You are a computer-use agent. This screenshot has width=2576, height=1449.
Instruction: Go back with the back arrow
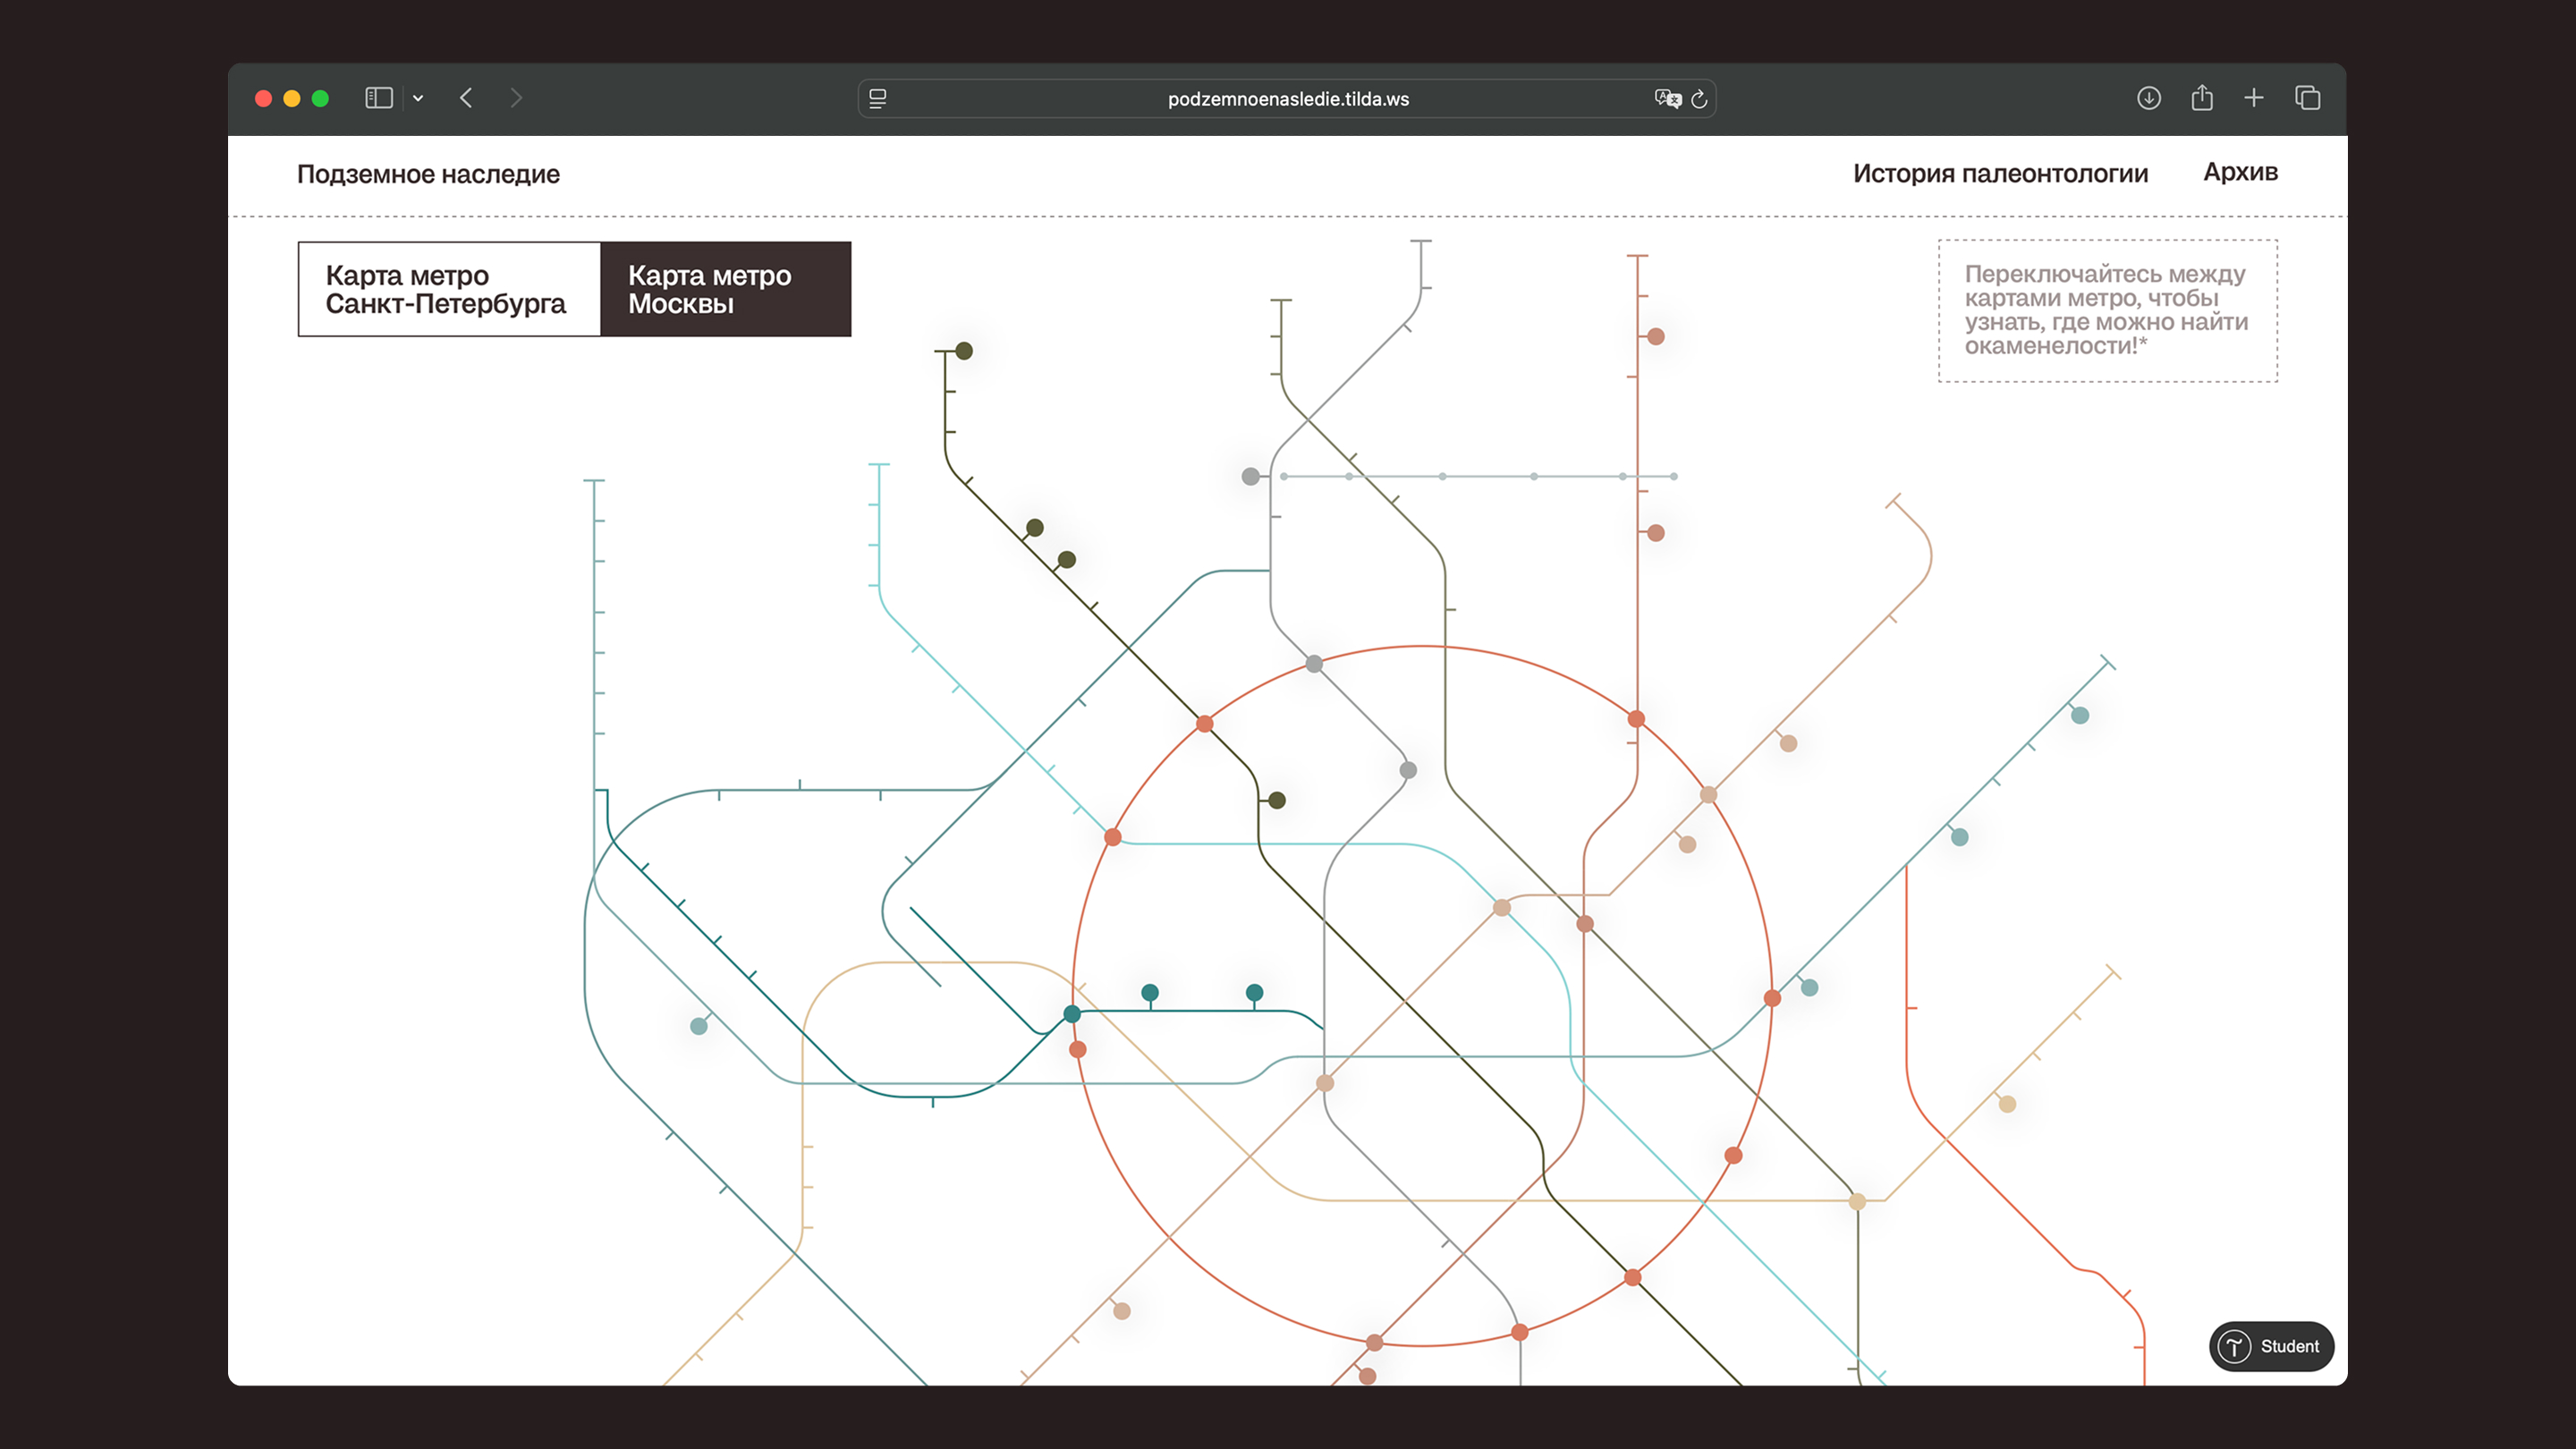tap(466, 98)
